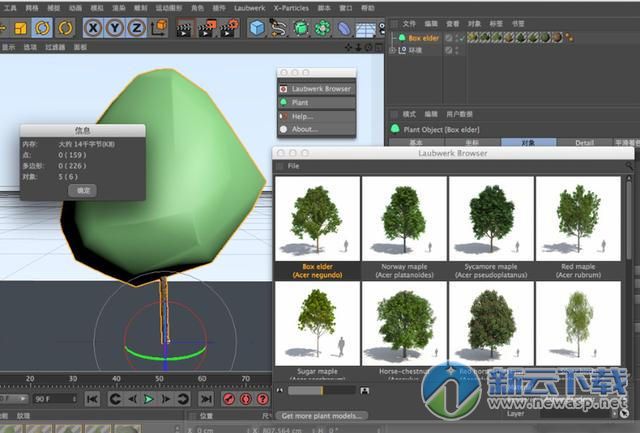The height and width of the screenshot is (433, 640).
Task: Open the Laubwerk menu
Action: click(x=249, y=8)
